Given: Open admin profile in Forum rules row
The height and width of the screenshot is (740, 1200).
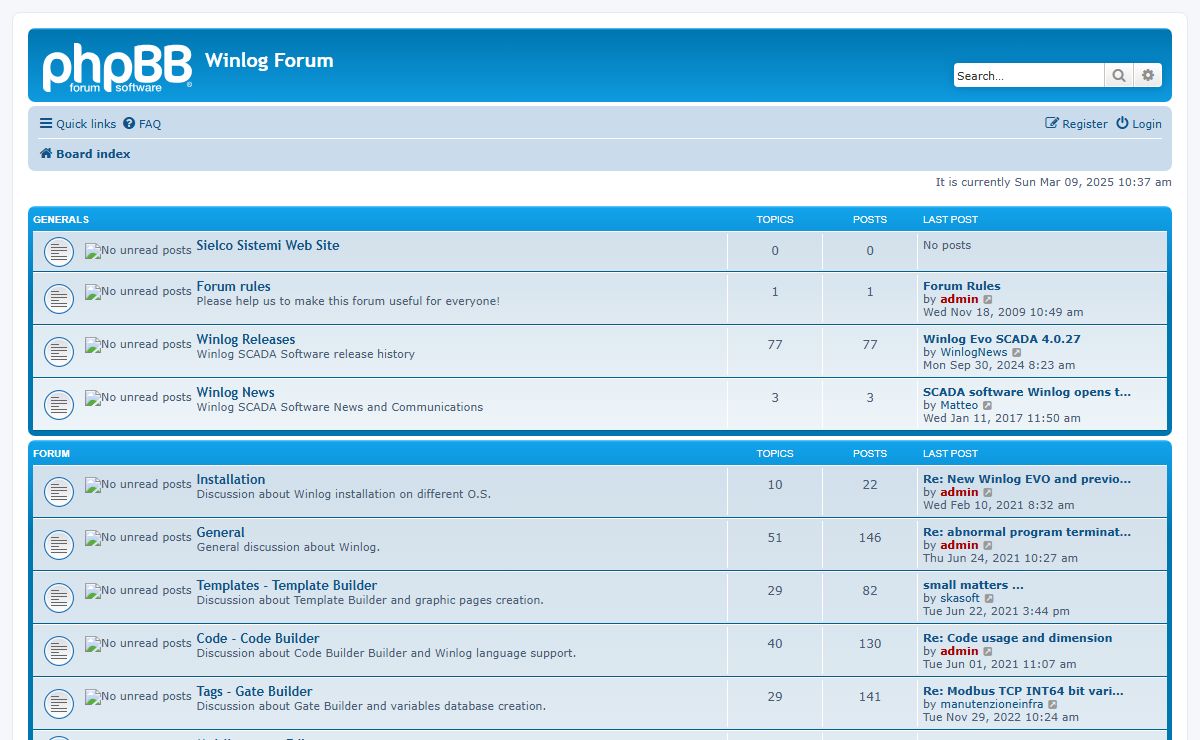Looking at the screenshot, I should 959,299.
